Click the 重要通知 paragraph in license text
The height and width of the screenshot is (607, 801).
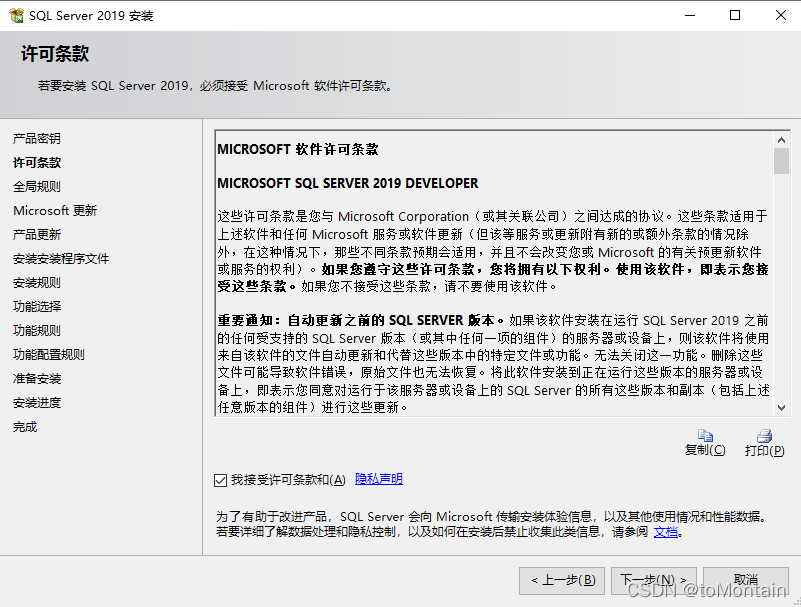493,363
